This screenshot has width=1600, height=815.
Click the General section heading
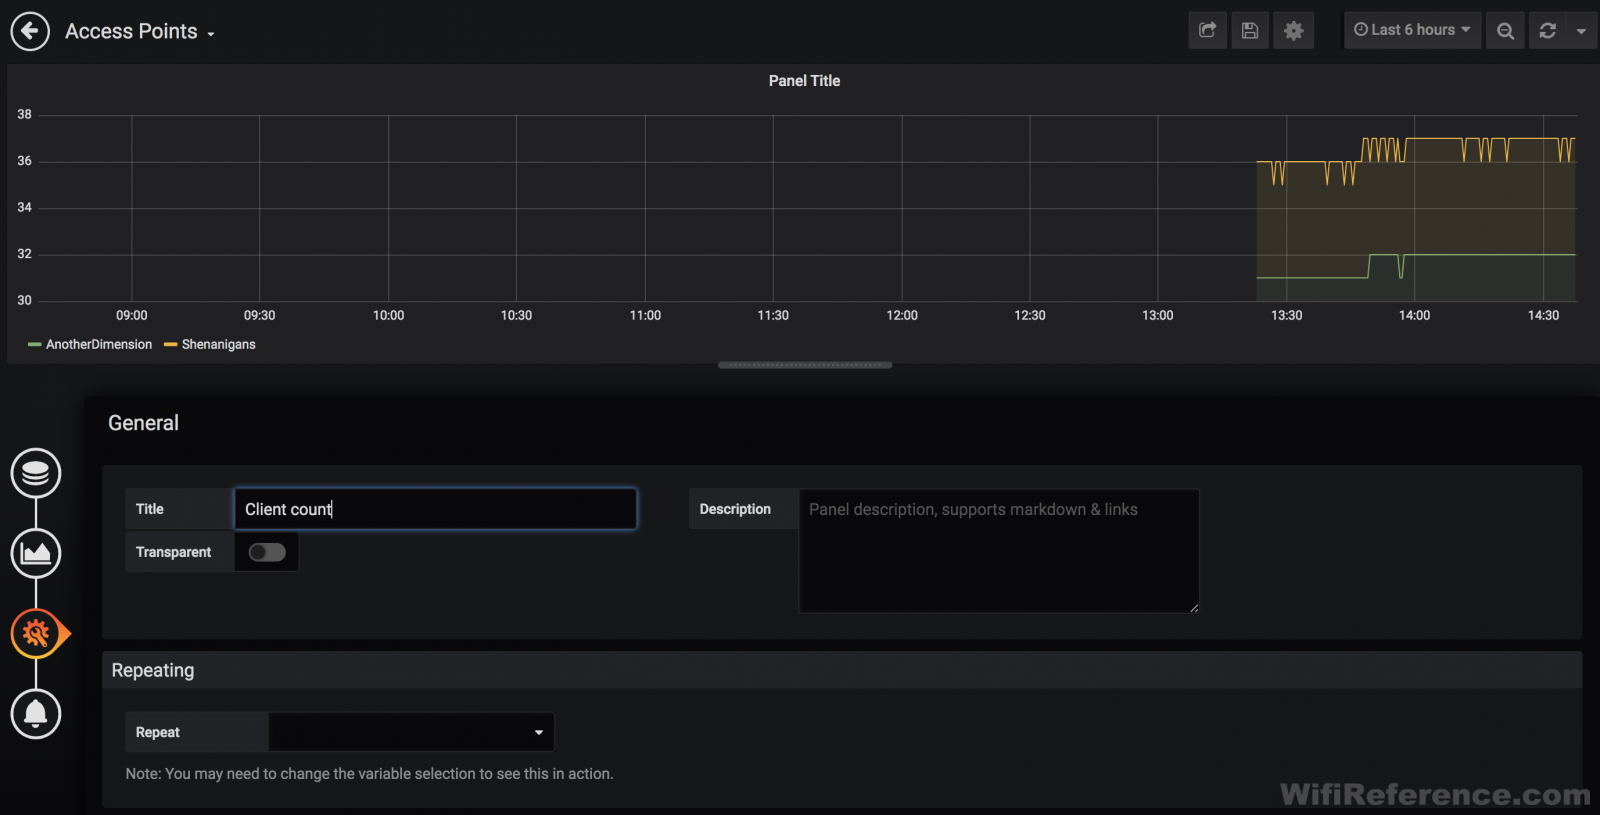[x=143, y=423]
